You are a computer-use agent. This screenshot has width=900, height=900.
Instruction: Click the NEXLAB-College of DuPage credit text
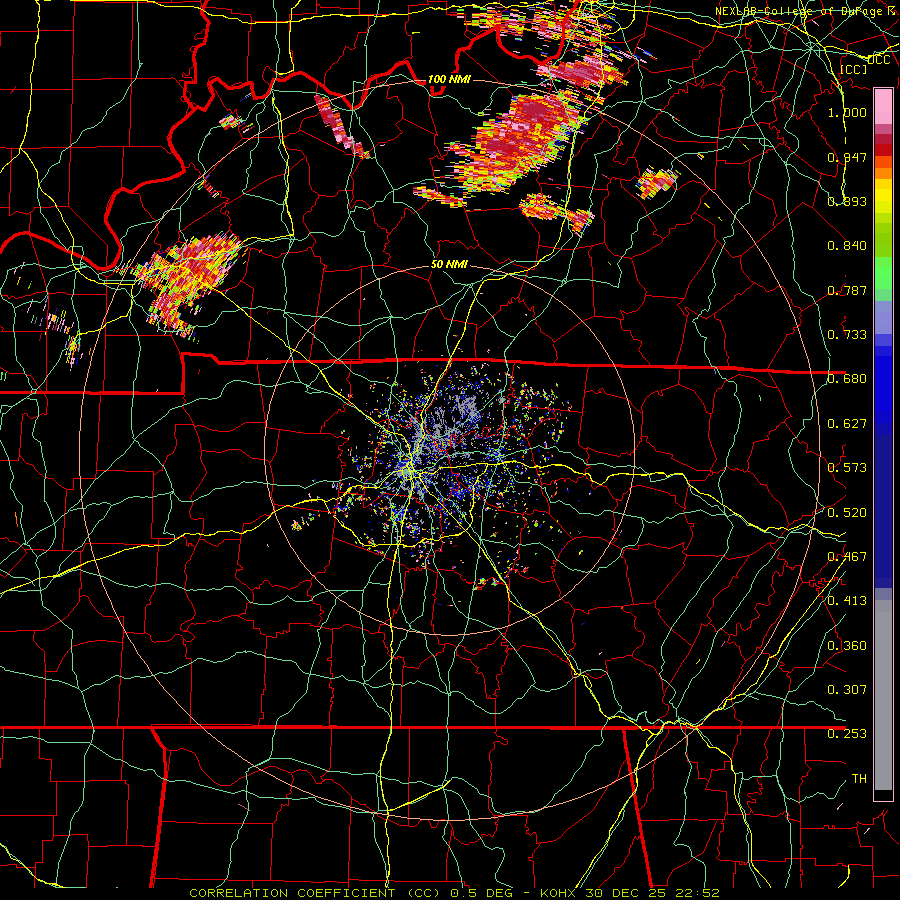click(807, 11)
